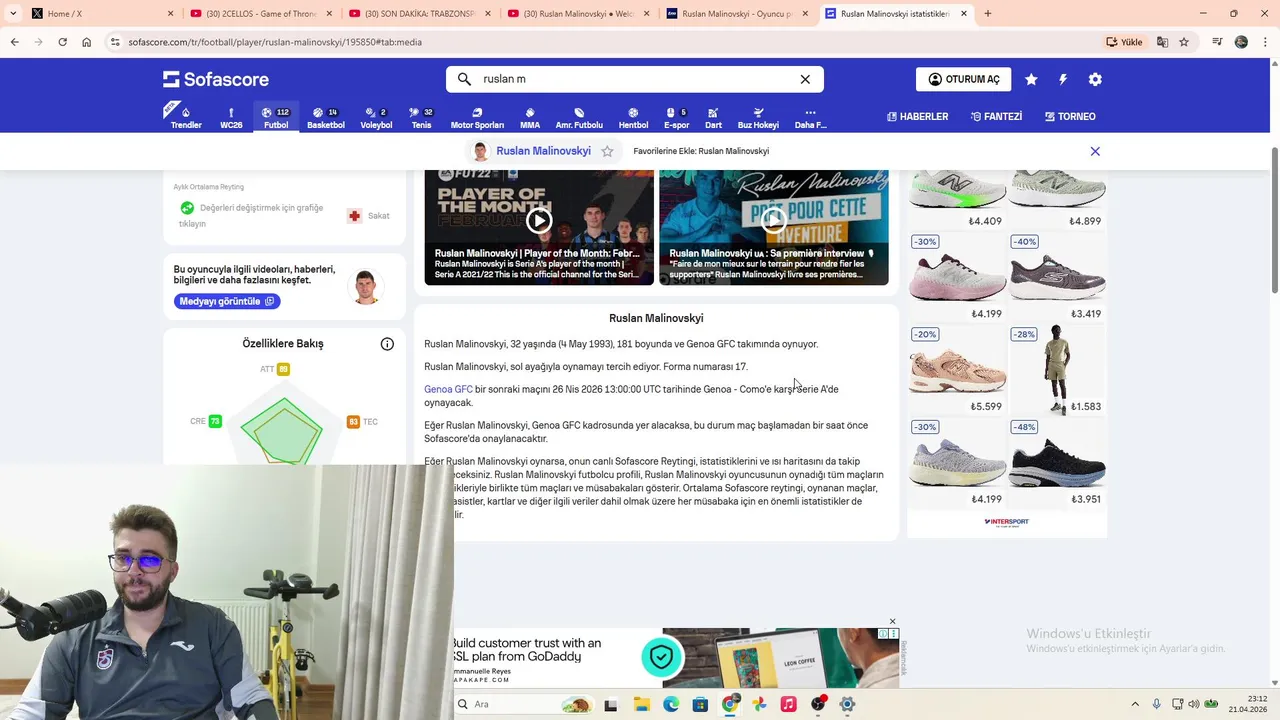Open browser home page button
The image size is (1280, 720).
click(86, 42)
